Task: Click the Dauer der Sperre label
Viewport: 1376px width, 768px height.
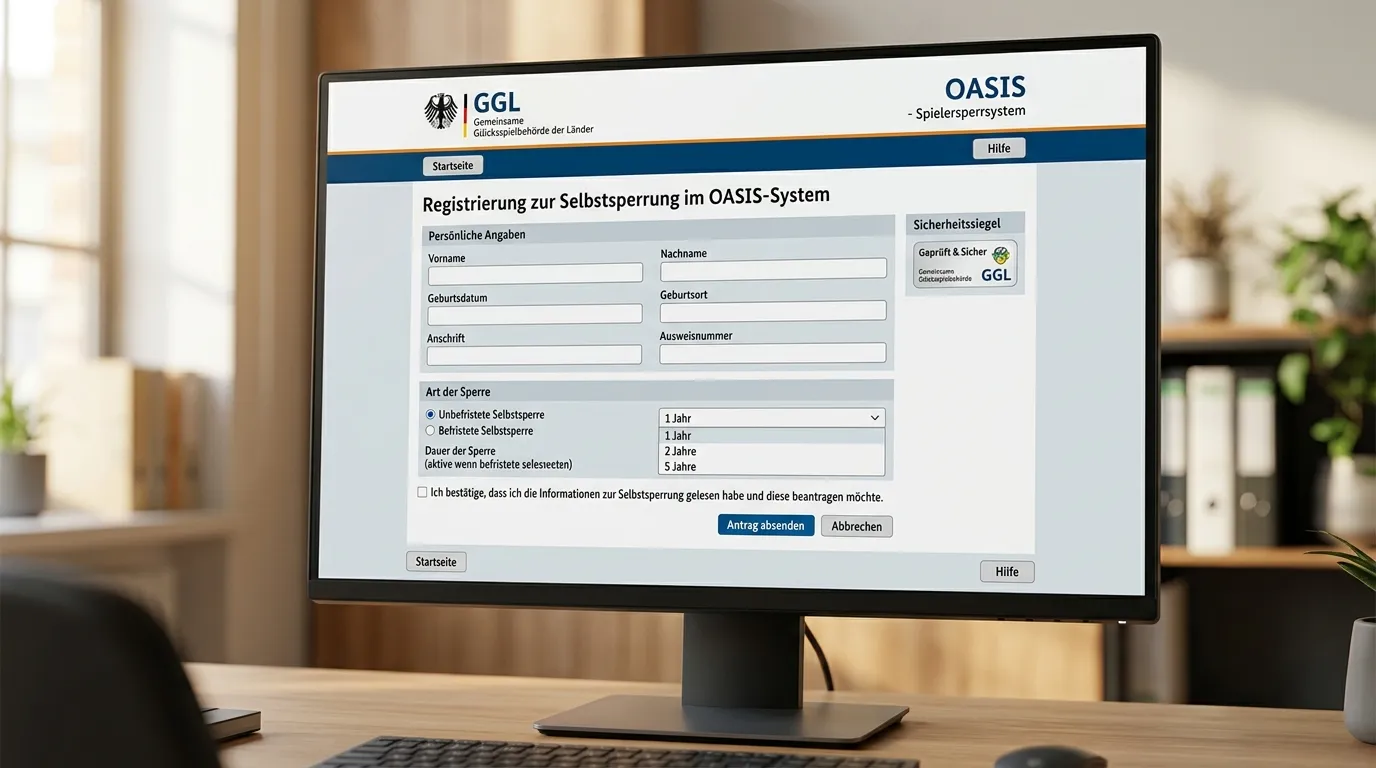Action: tap(460, 451)
